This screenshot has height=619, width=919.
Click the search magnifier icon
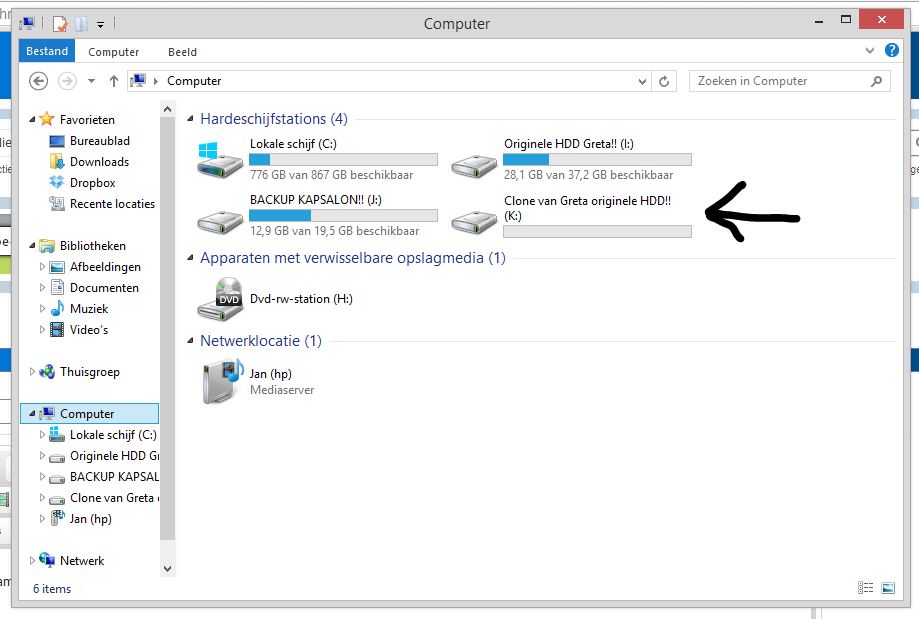[x=876, y=81]
